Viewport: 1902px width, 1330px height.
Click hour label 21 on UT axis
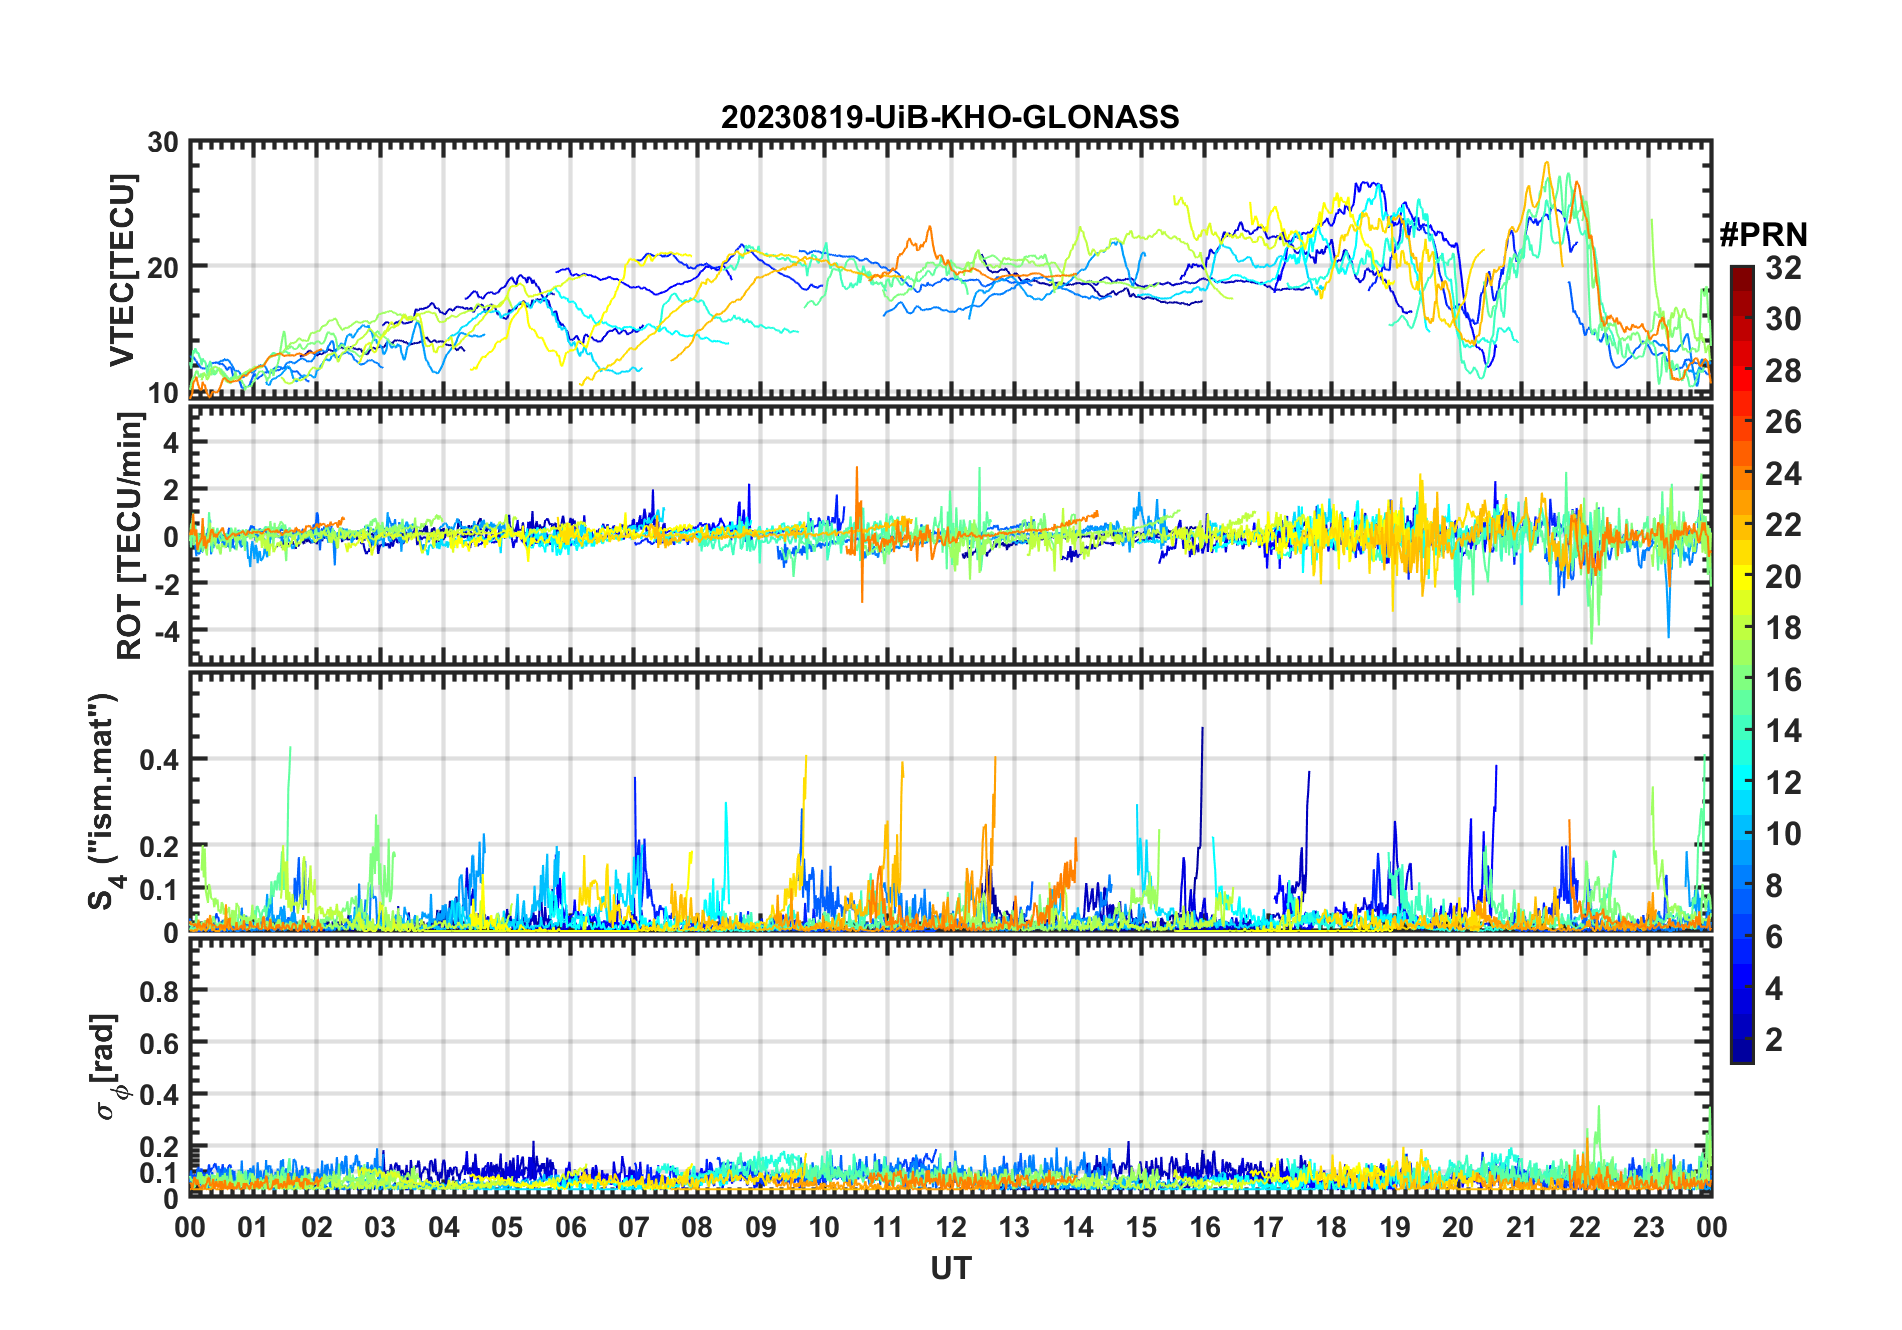click(1522, 1227)
